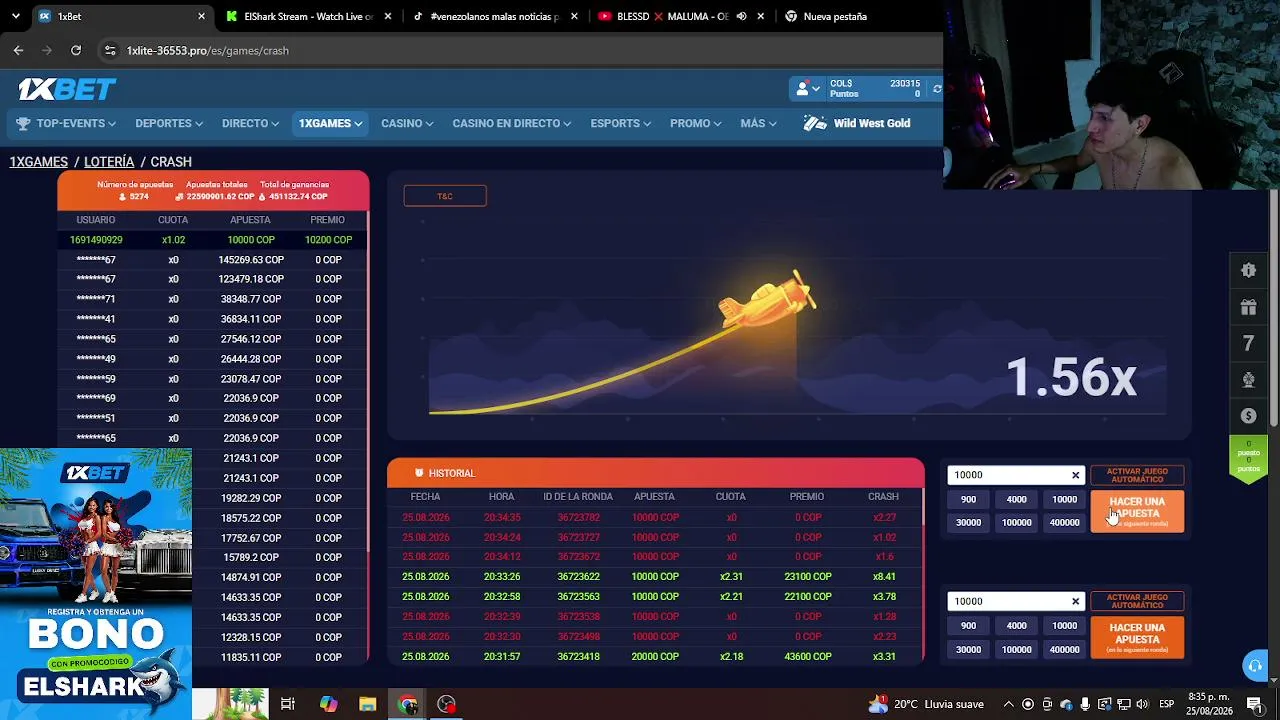Close the ElShark Stream tab

pyautogui.click(x=388, y=16)
